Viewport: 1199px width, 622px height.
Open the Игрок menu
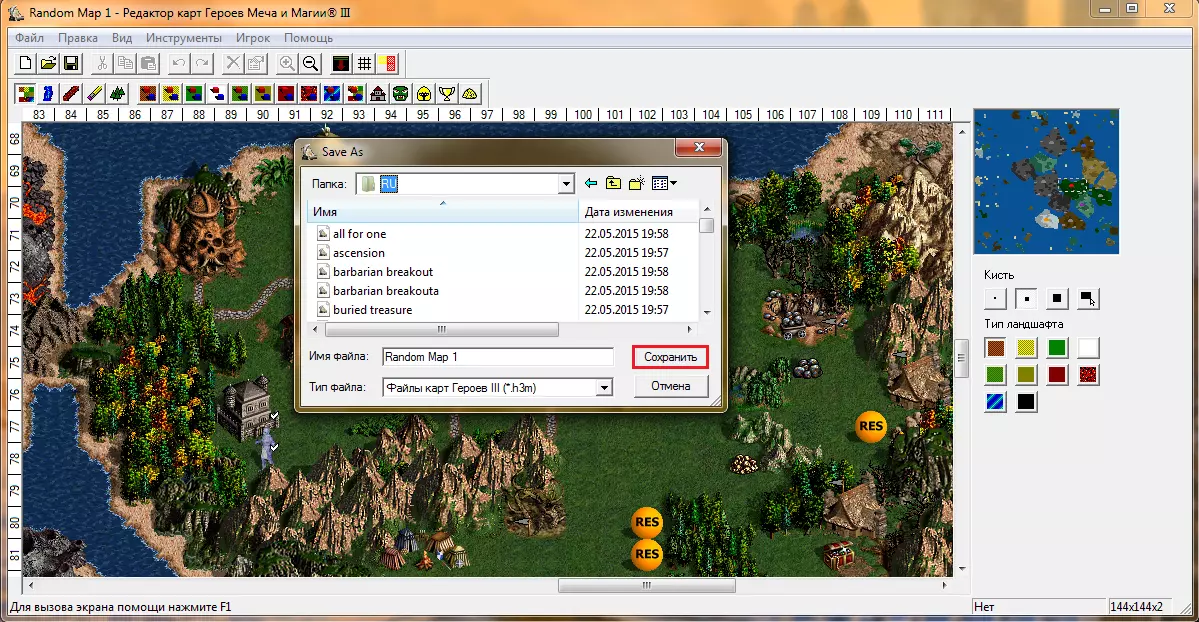pyautogui.click(x=252, y=37)
